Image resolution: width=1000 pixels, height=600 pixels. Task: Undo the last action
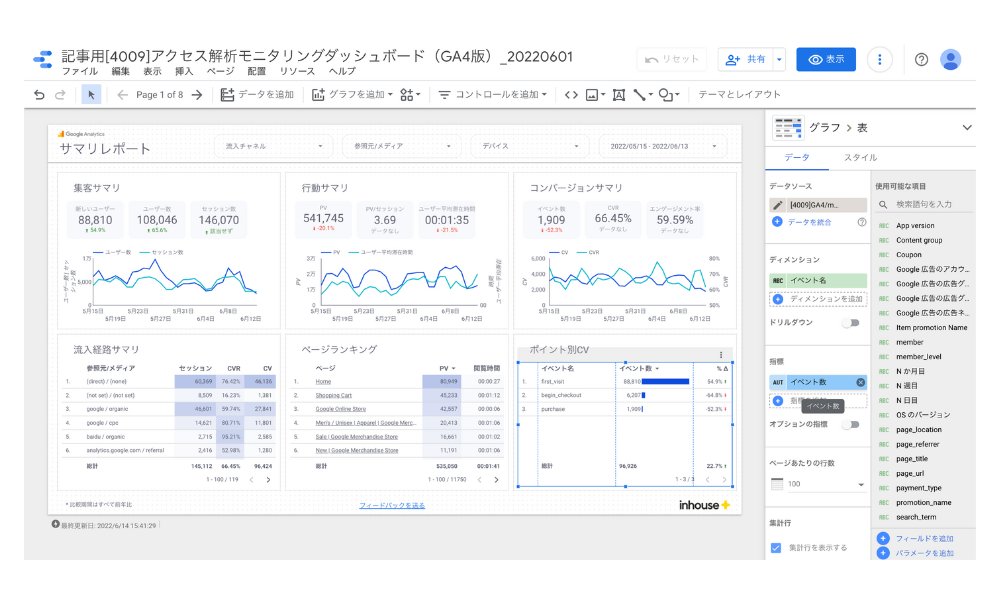(40, 94)
